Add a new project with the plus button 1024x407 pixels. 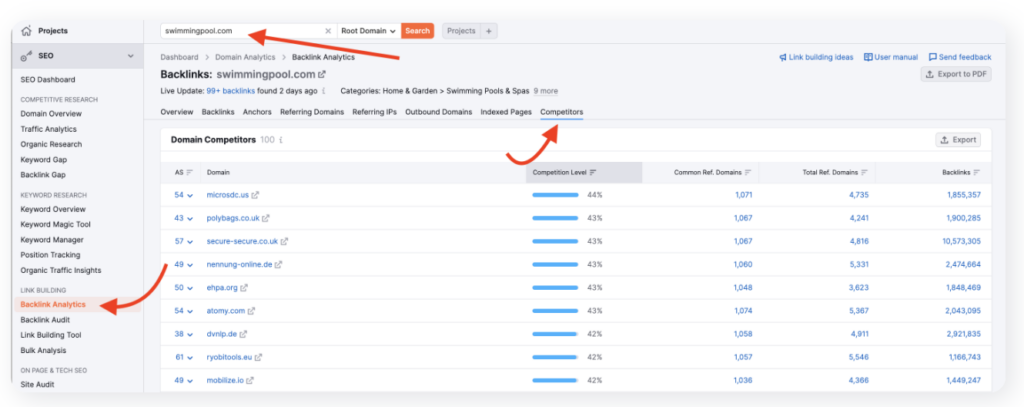click(x=489, y=31)
